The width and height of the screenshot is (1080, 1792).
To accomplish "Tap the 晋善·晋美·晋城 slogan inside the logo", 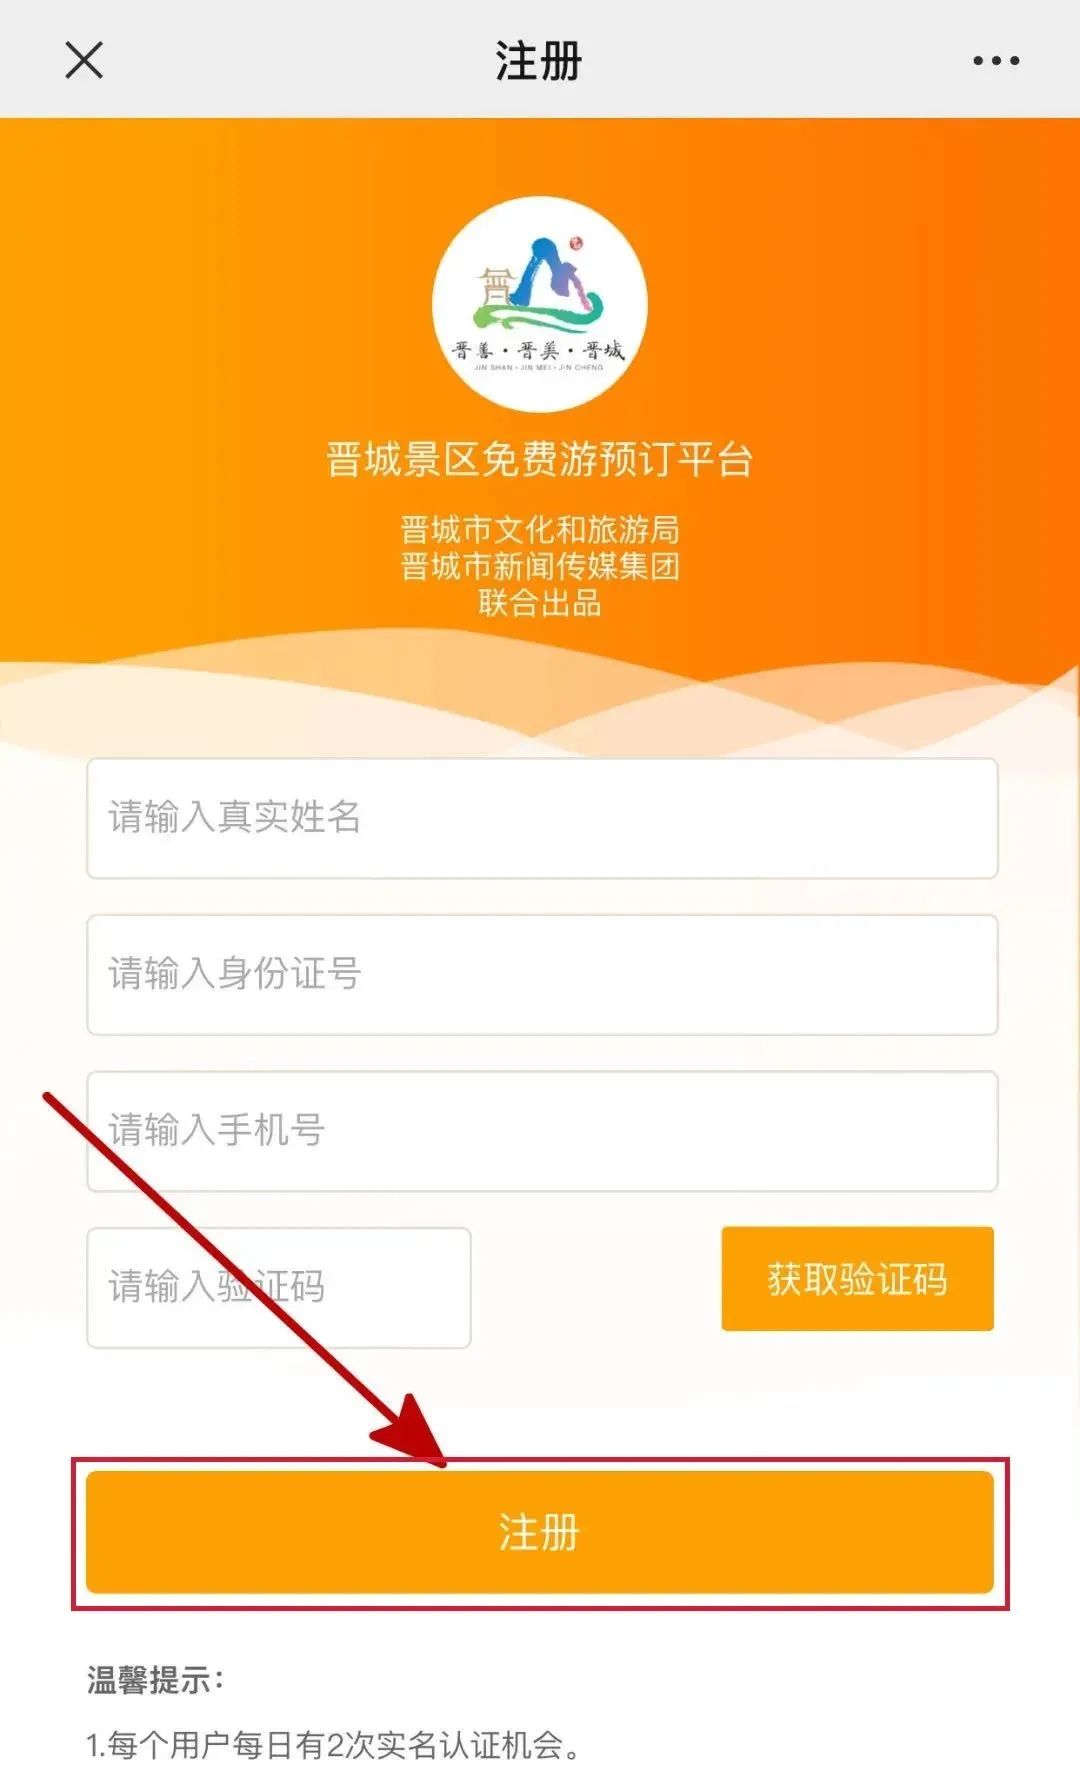I will tap(539, 350).
